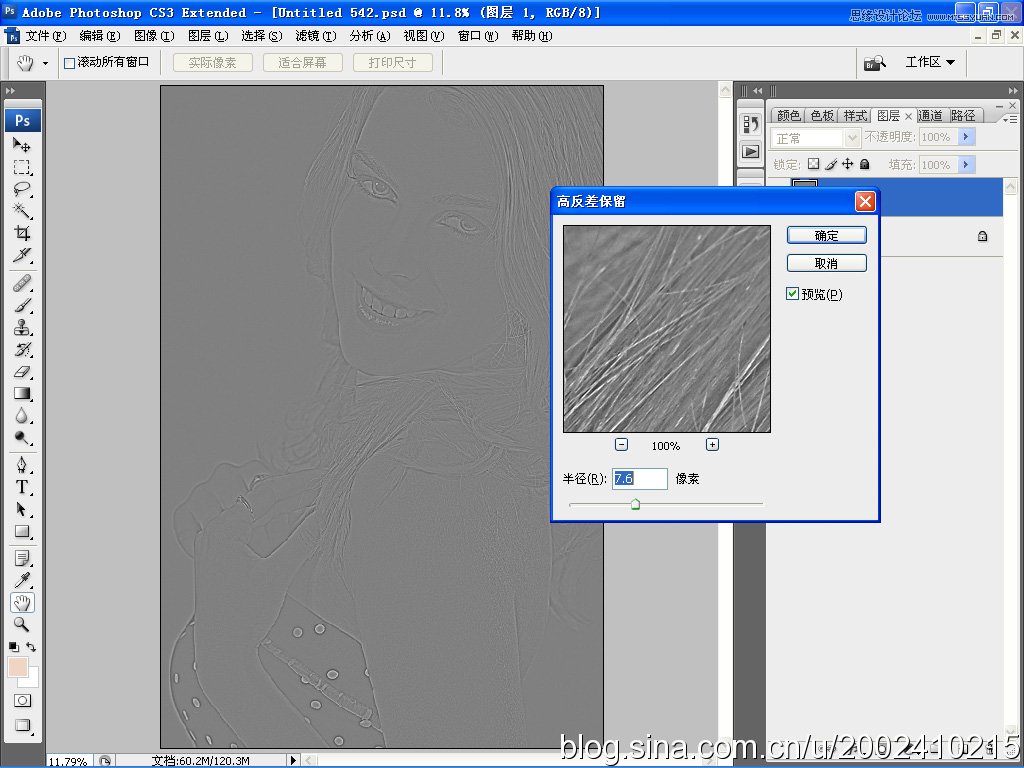The height and width of the screenshot is (768, 1024).
Task: Select the Eraser tool
Action: (22, 372)
